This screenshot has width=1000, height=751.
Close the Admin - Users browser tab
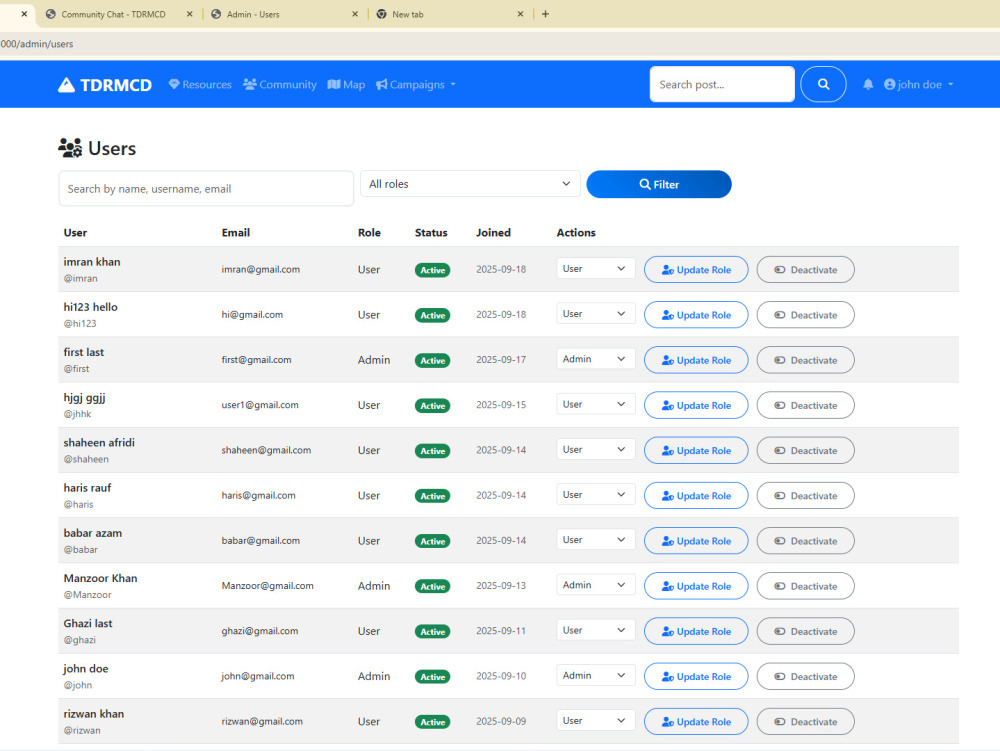click(x=355, y=14)
